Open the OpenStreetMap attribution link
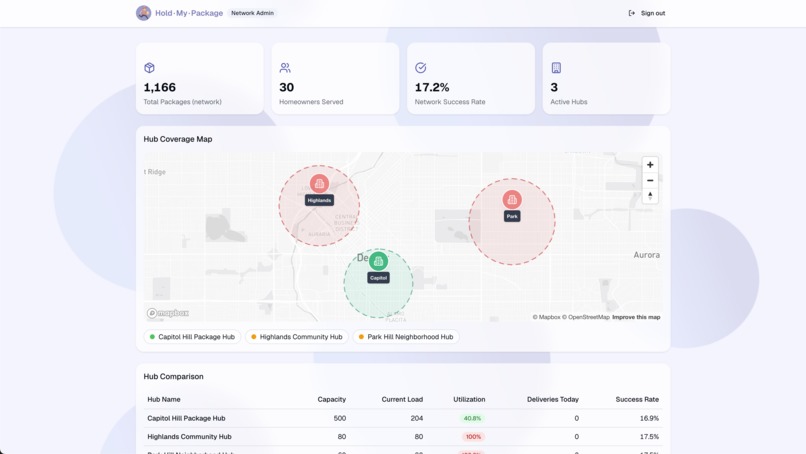The width and height of the screenshot is (806, 454). tap(585, 317)
